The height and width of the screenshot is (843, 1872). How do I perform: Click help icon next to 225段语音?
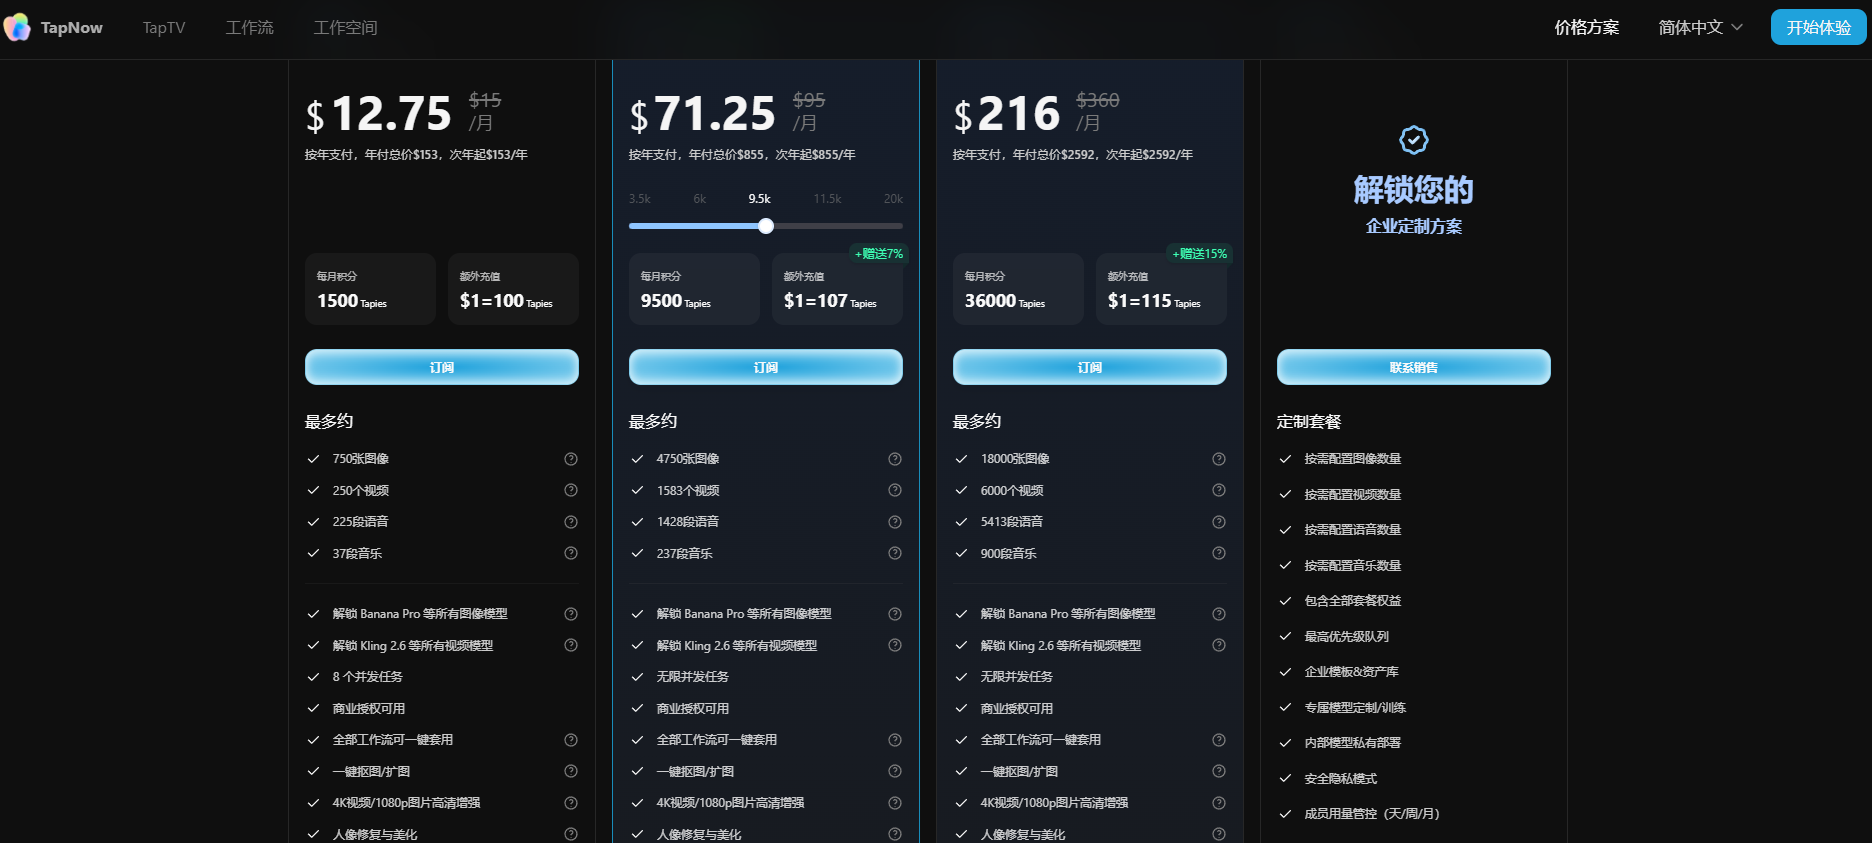[x=571, y=522]
